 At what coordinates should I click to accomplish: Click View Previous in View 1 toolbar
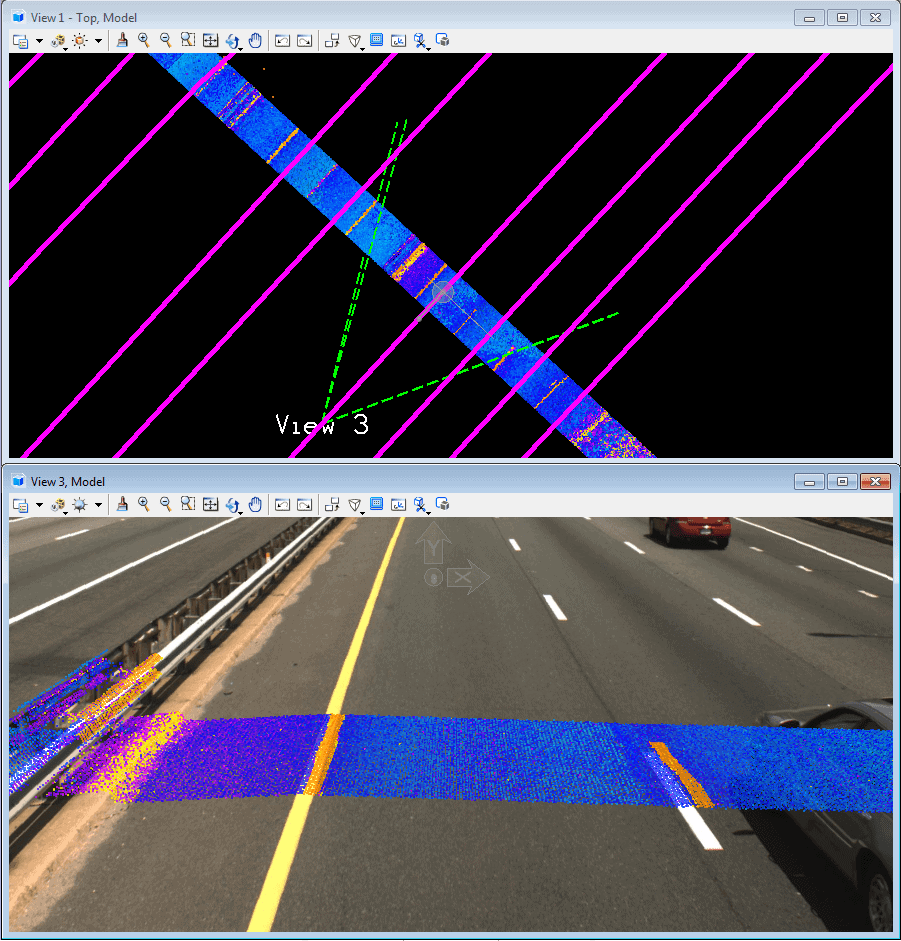(282, 41)
